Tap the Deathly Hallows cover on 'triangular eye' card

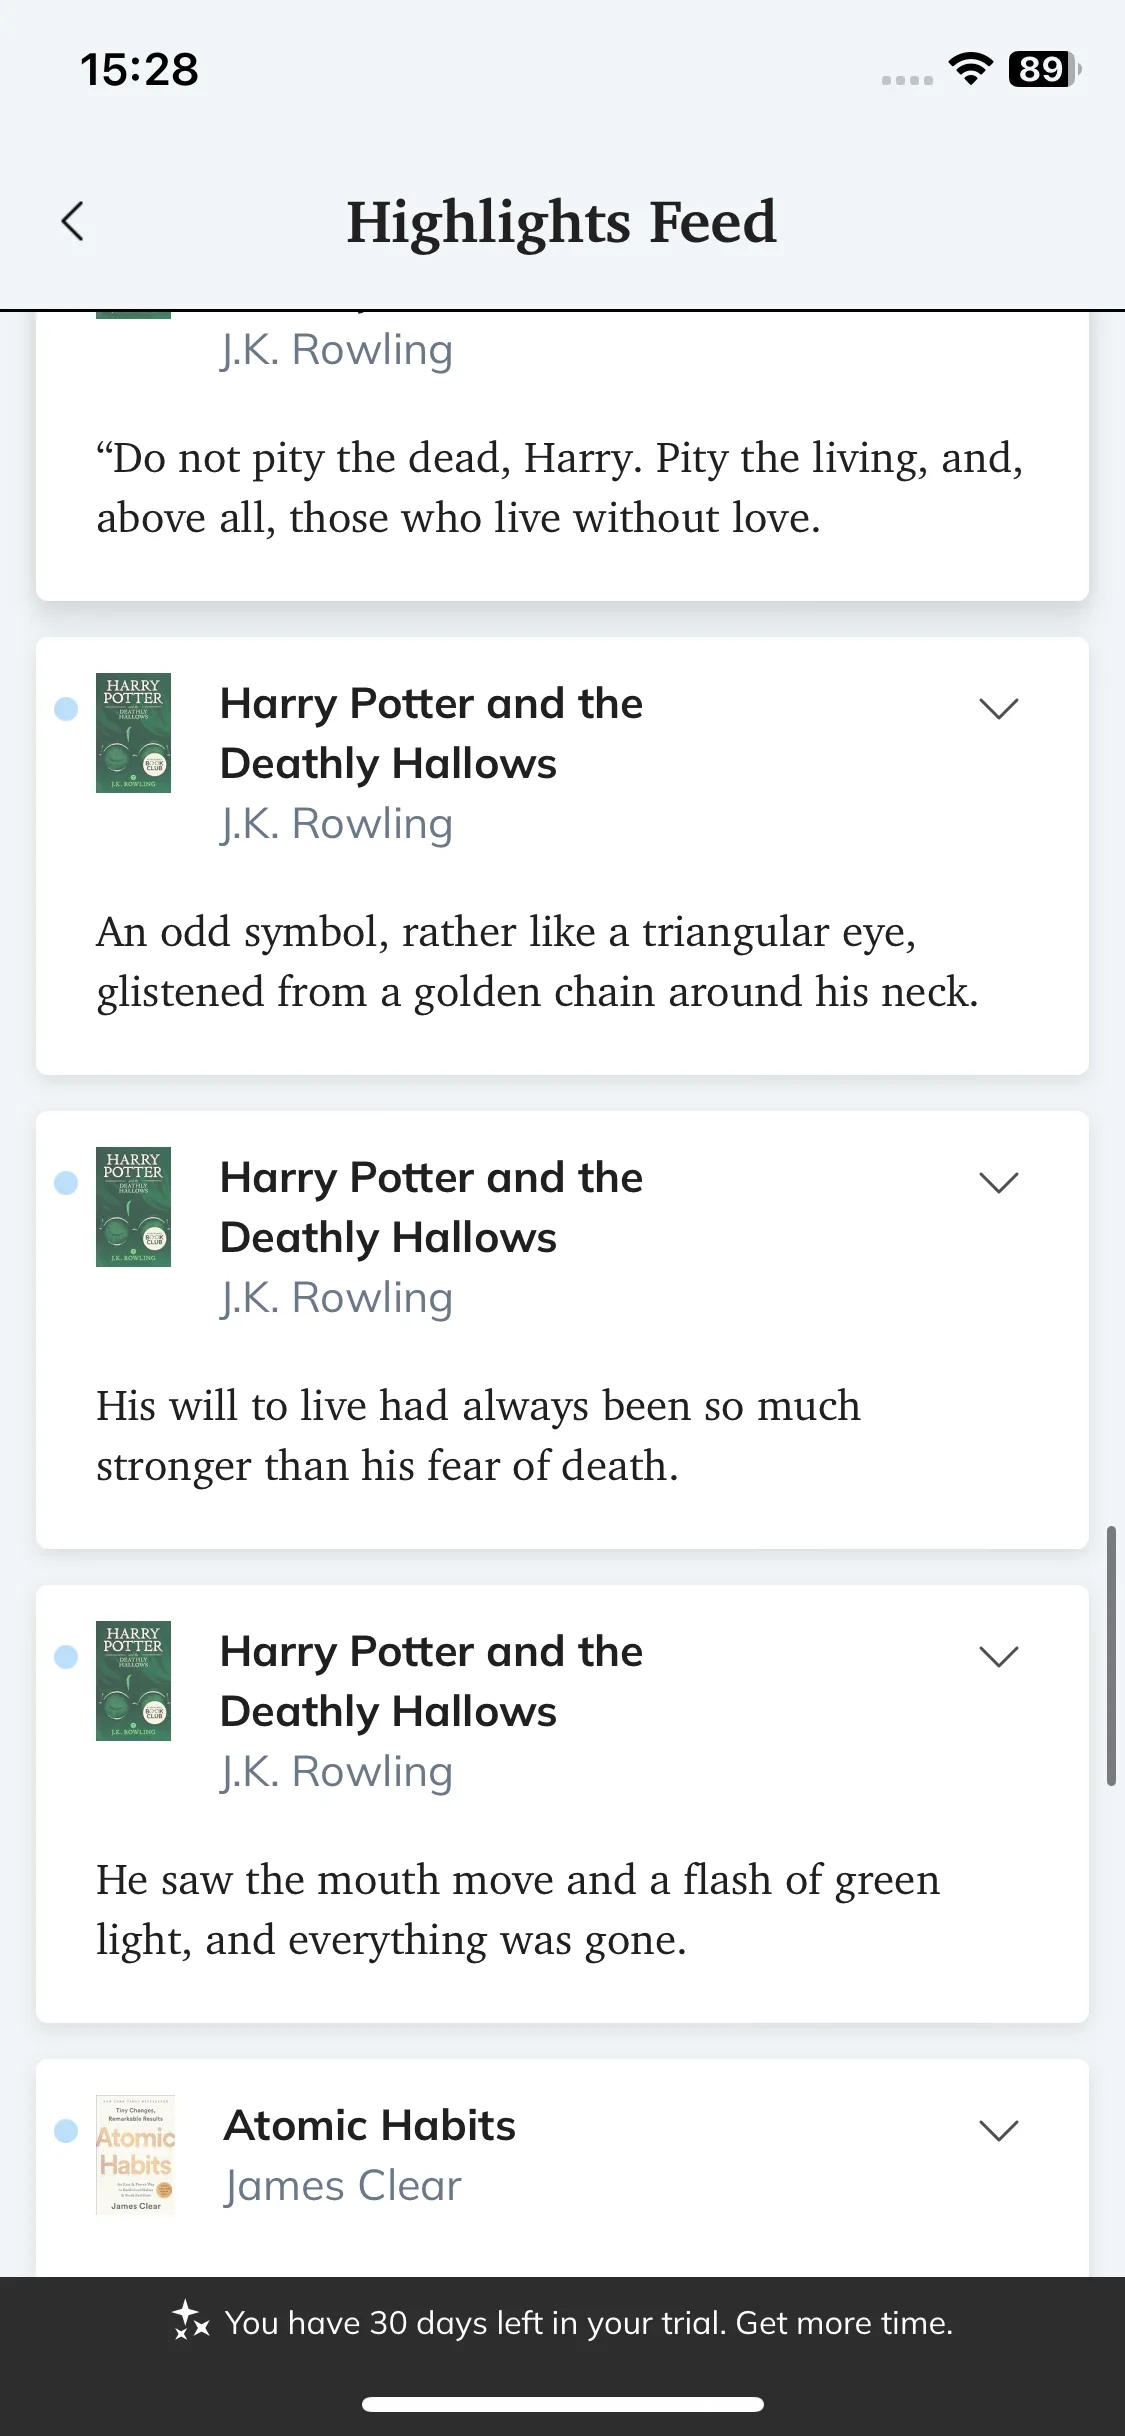point(133,733)
